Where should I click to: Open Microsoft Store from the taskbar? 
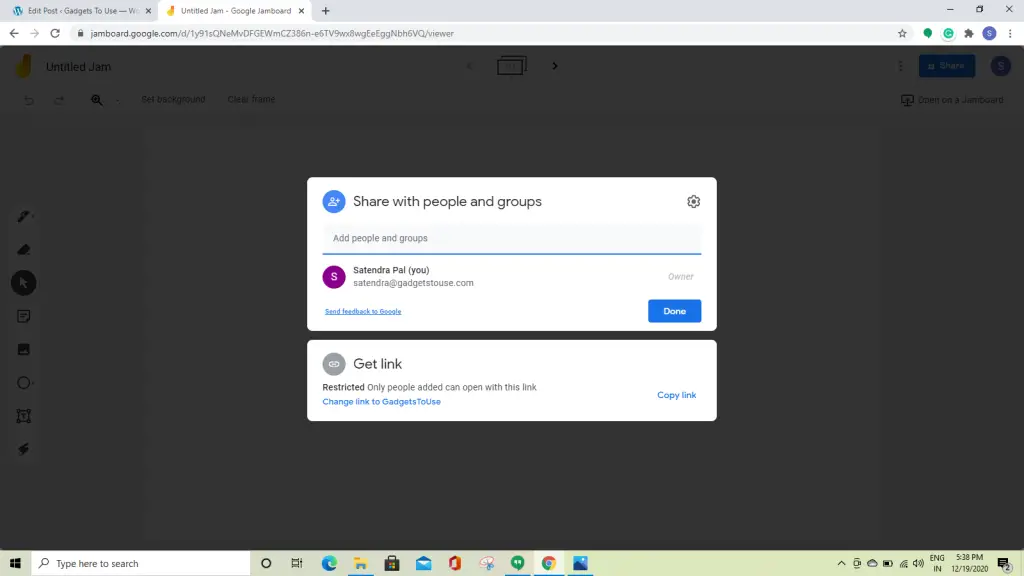392,563
